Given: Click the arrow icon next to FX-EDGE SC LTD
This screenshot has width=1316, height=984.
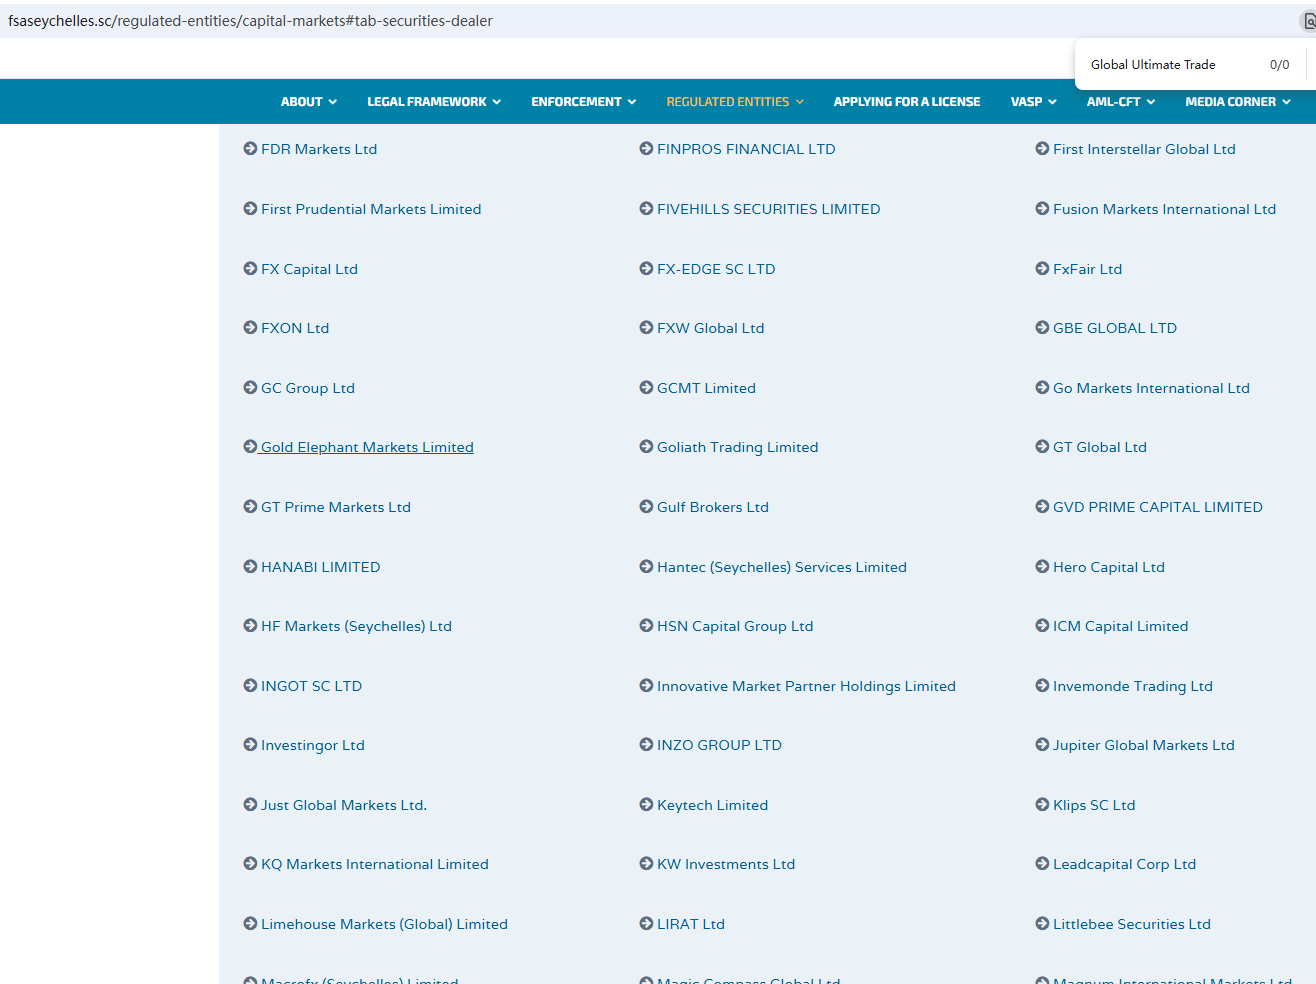Looking at the screenshot, I should tap(646, 269).
